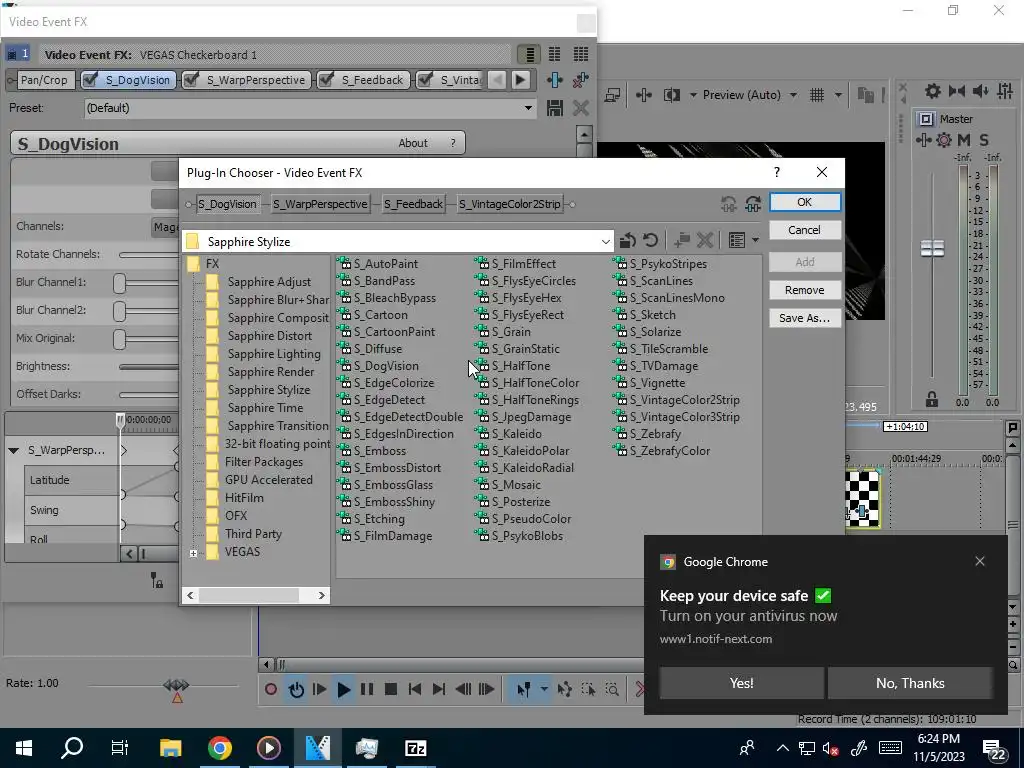Toggle the S_Feedback effect checkbox
1024x768 pixels.
pyautogui.click(x=327, y=80)
